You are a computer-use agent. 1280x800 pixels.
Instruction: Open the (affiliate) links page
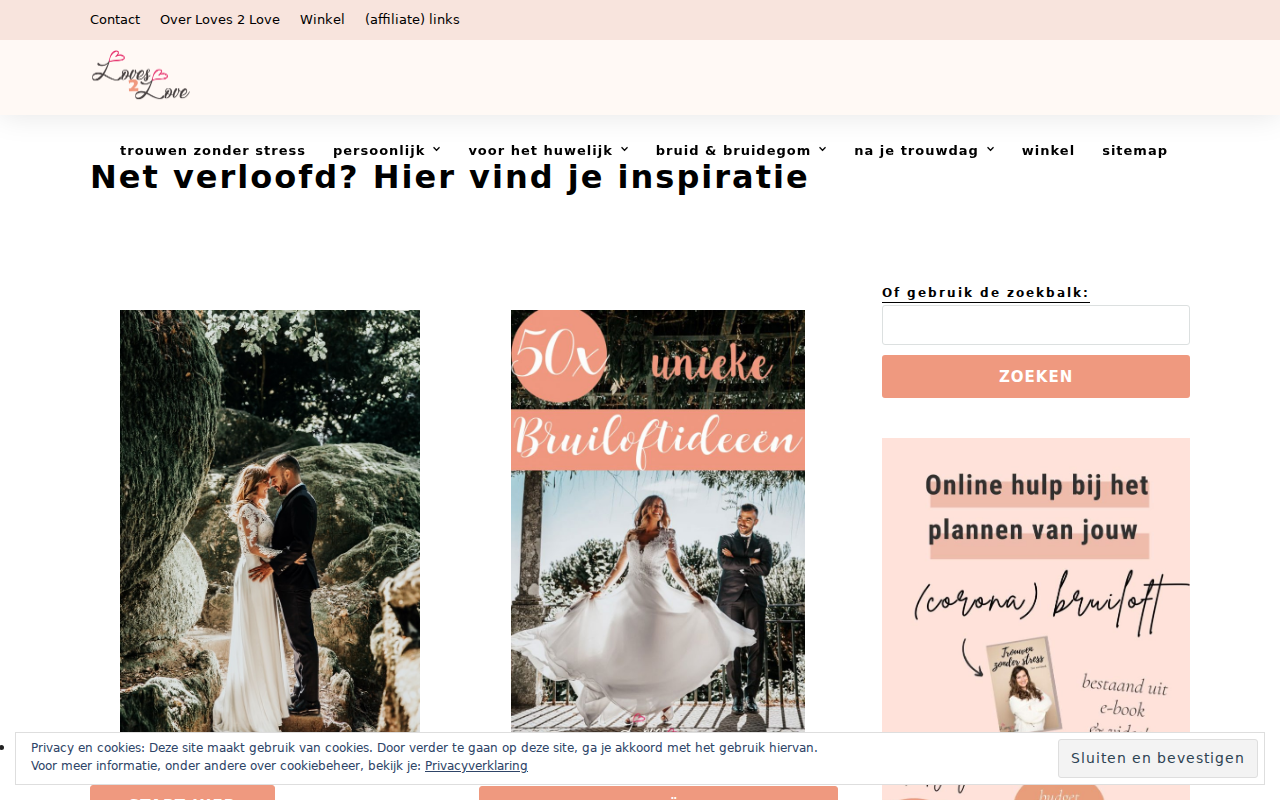[412, 19]
